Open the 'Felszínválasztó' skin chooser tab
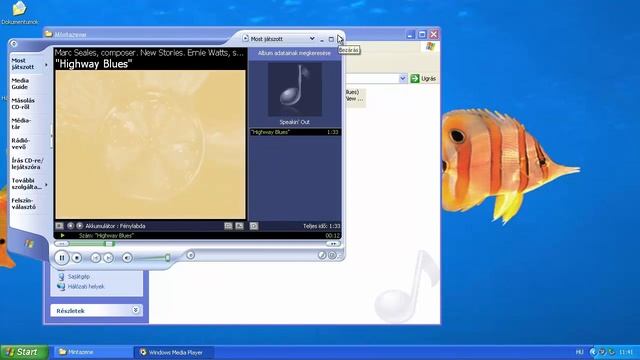 point(24,204)
